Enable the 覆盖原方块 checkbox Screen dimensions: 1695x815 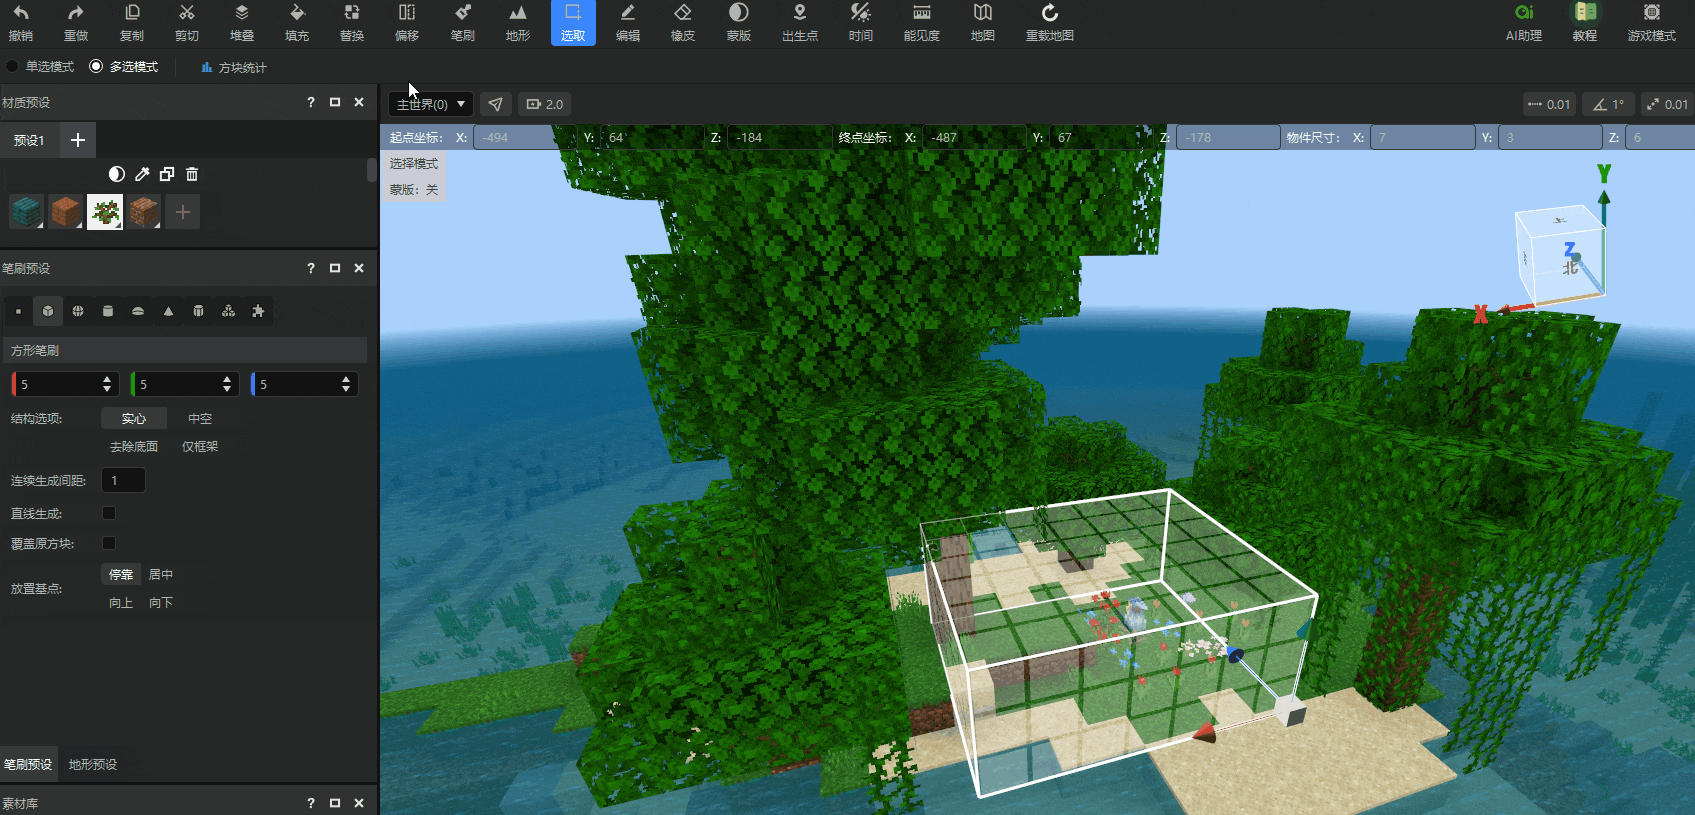click(x=109, y=543)
